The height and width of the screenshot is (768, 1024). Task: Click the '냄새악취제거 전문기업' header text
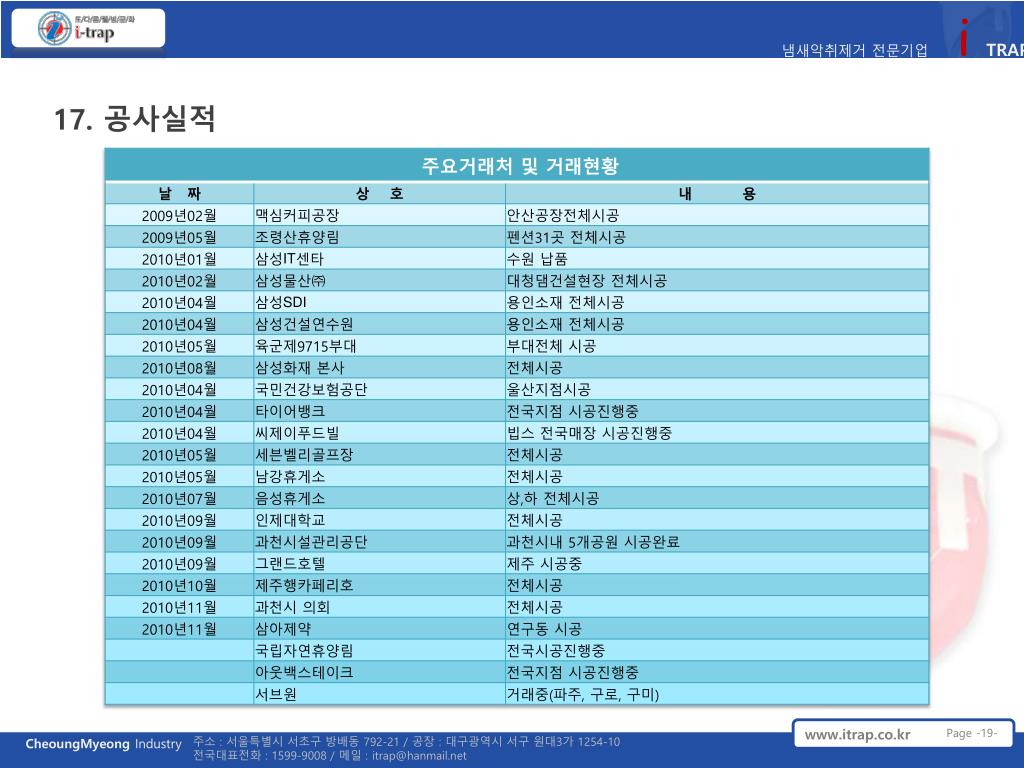[x=855, y=50]
